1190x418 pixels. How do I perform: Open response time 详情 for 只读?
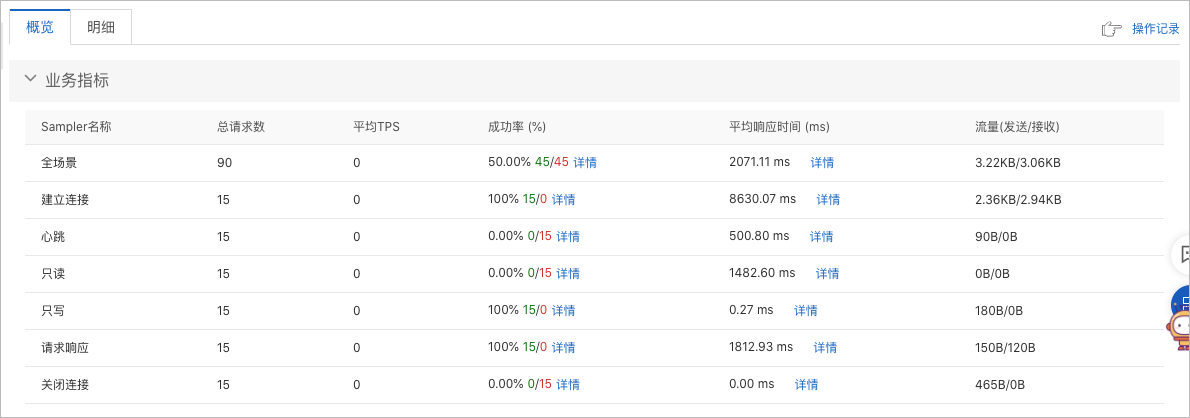827,273
